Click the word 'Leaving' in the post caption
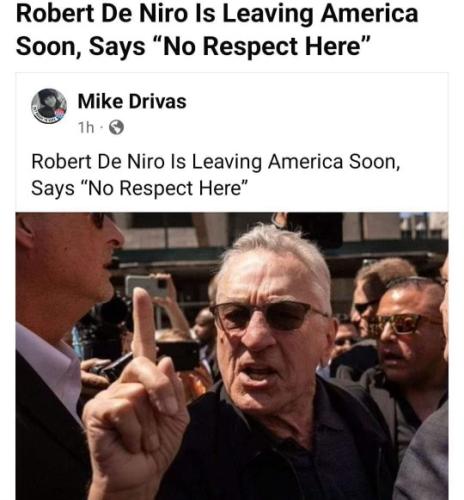 pyautogui.click(x=226, y=162)
